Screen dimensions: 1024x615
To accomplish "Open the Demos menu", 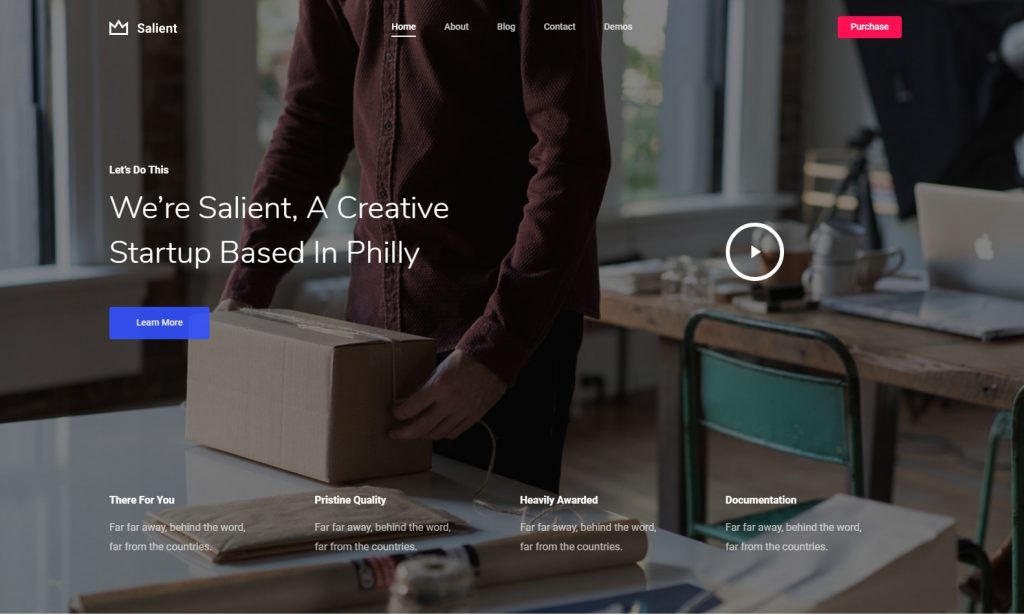I will [x=618, y=27].
